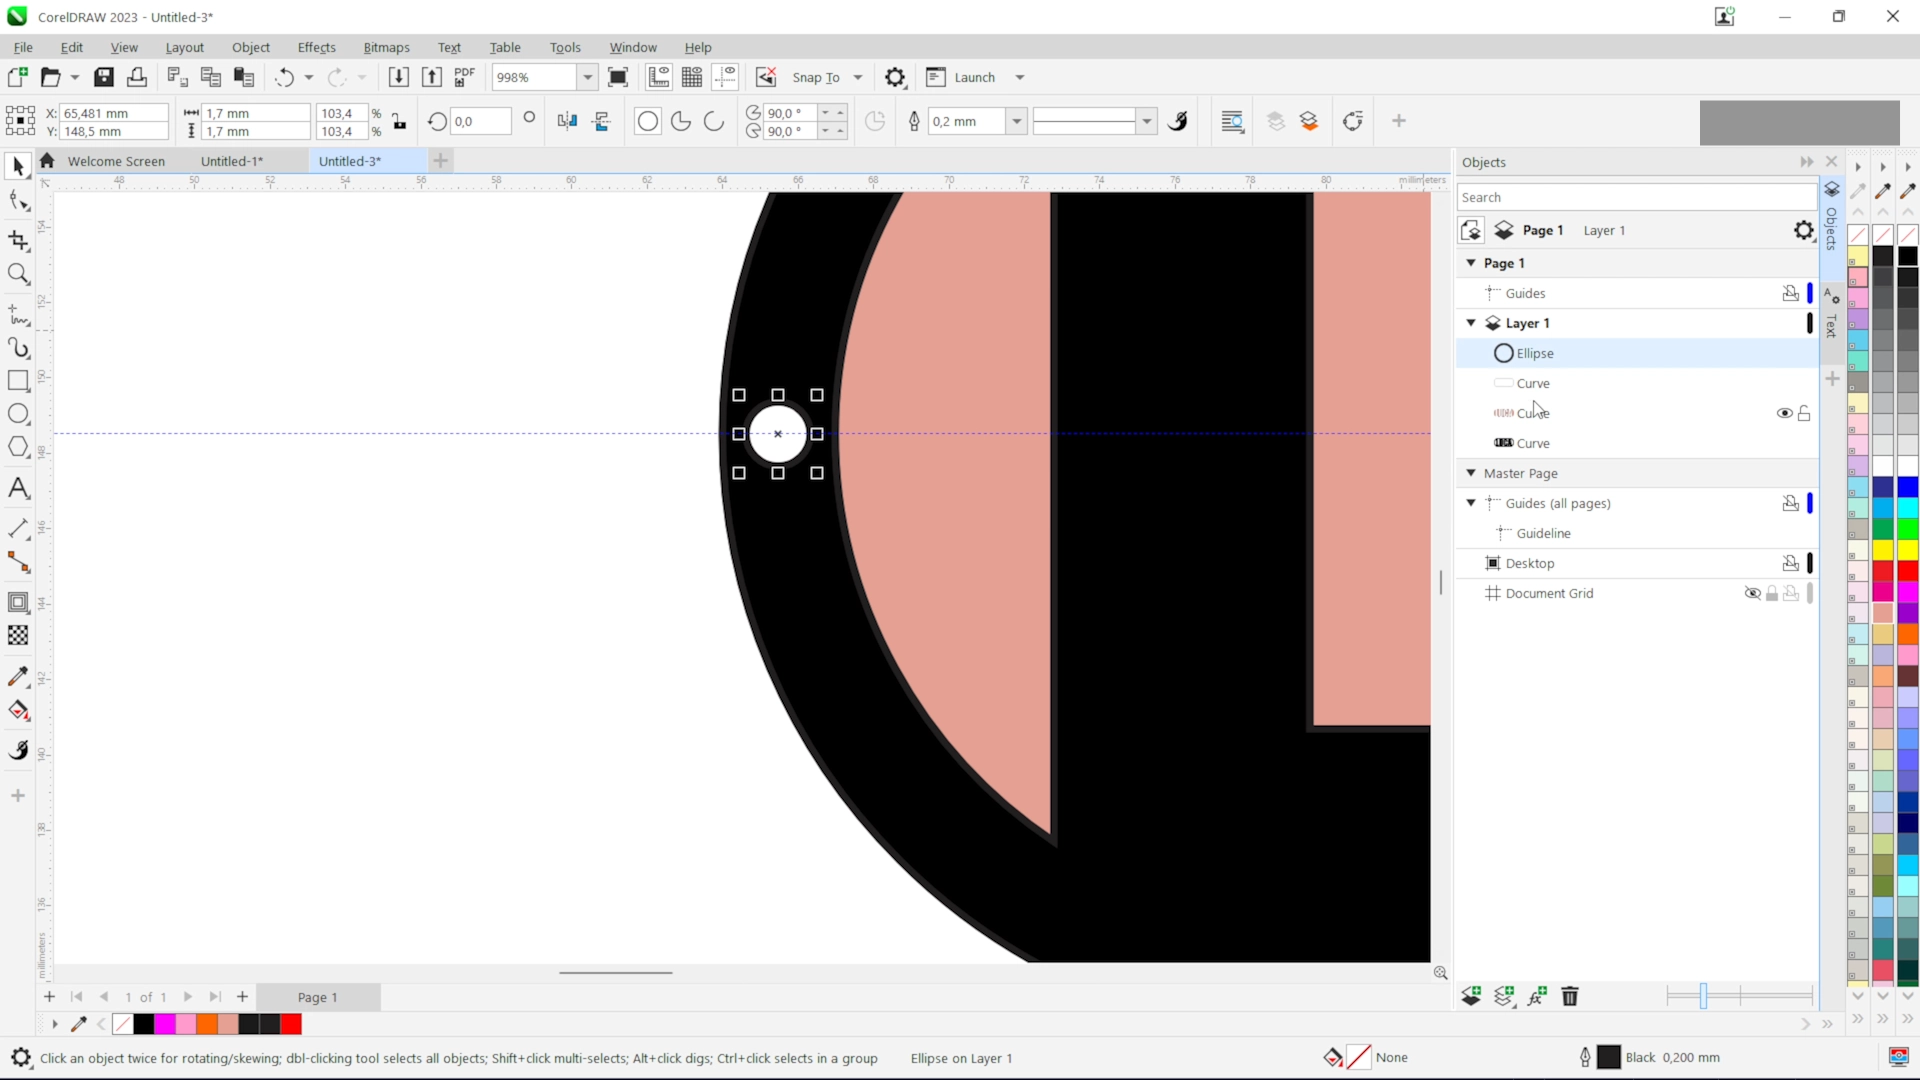This screenshot has width=1920, height=1080.
Task: Open the File menu
Action: coord(23,47)
